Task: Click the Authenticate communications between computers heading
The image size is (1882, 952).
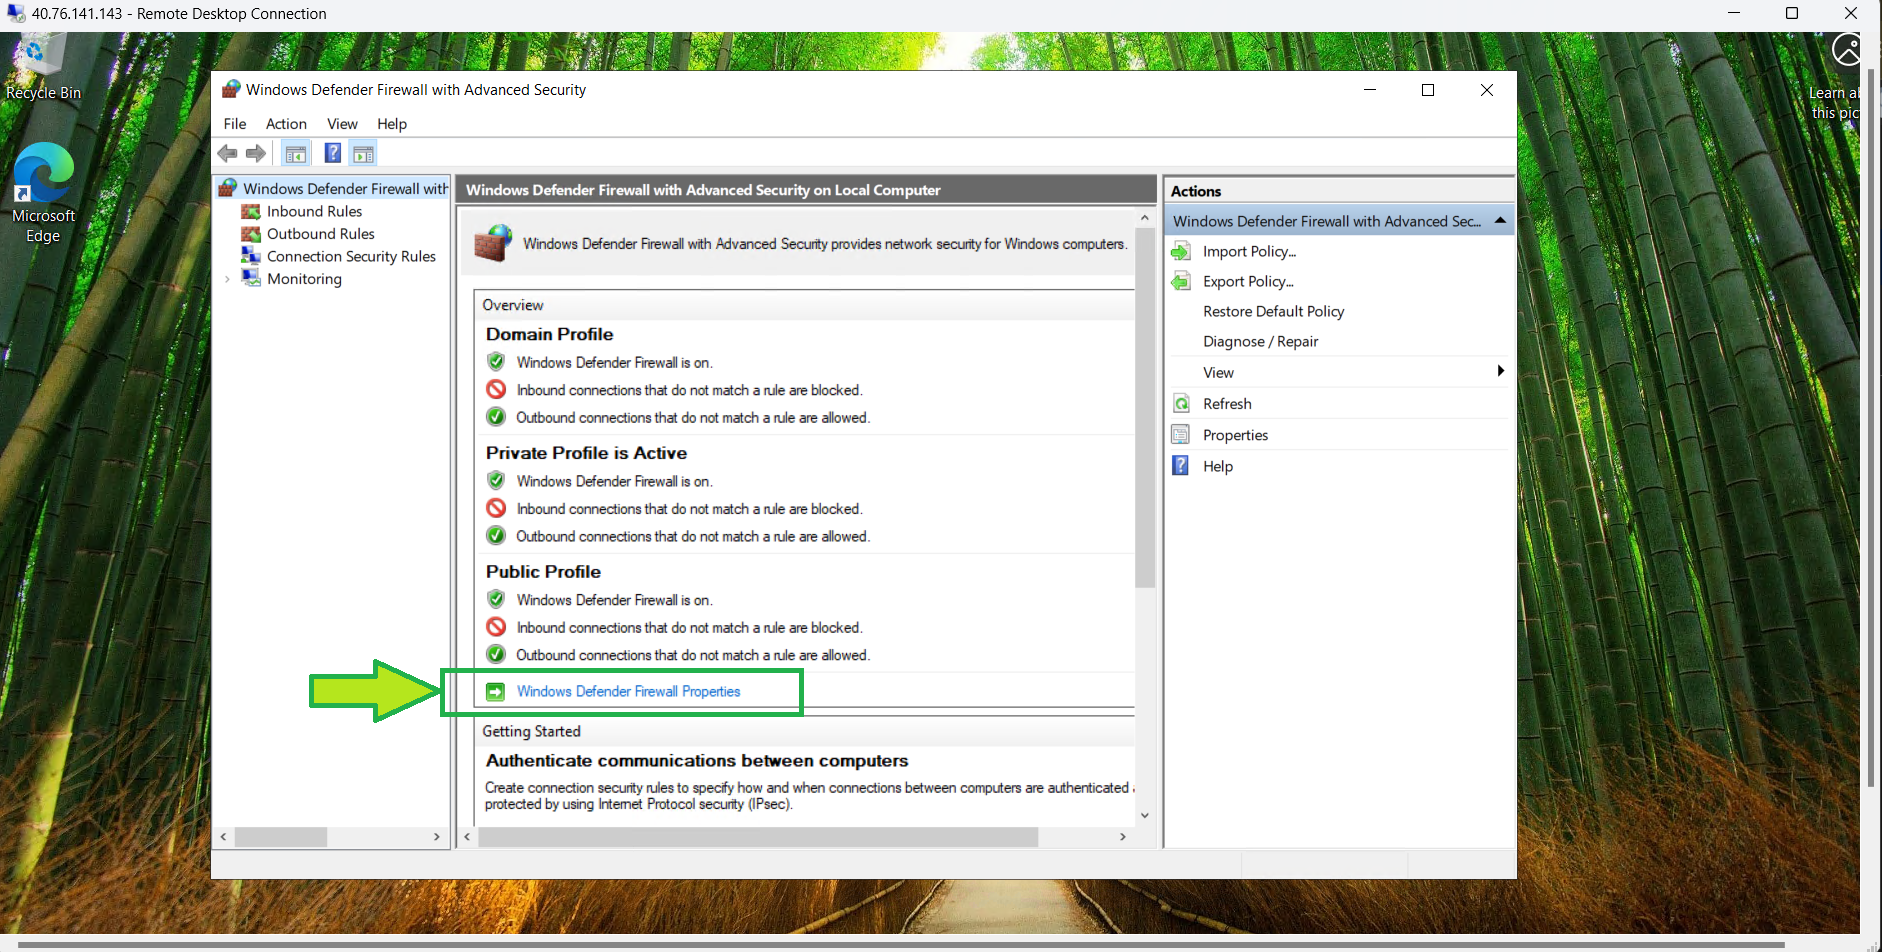Action: point(697,761)
